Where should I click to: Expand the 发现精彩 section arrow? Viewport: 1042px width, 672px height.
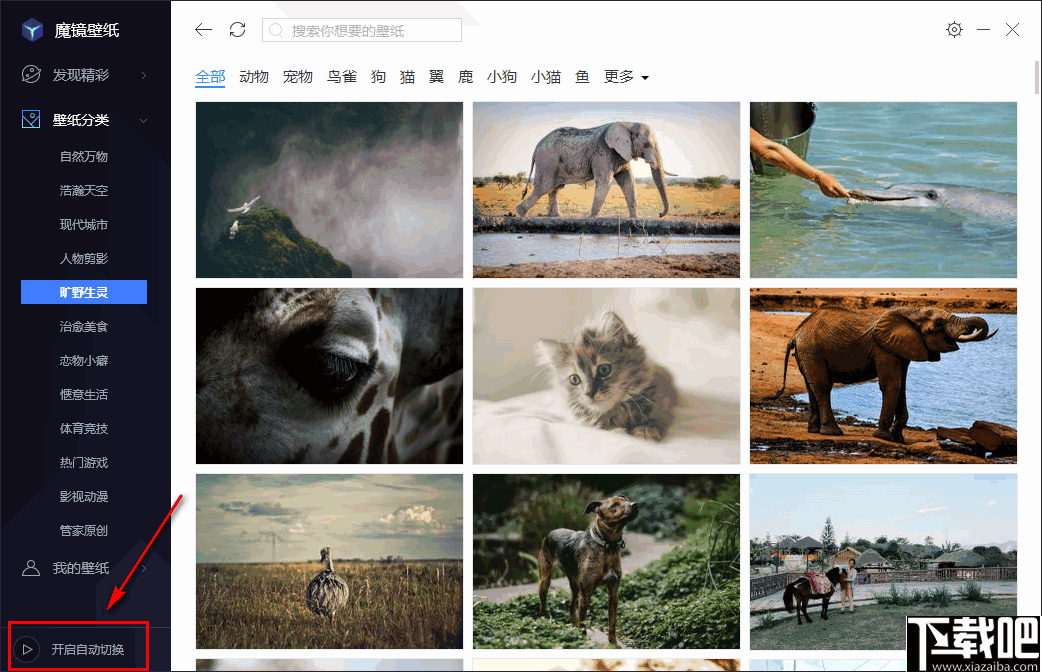(x=144, y=76)
